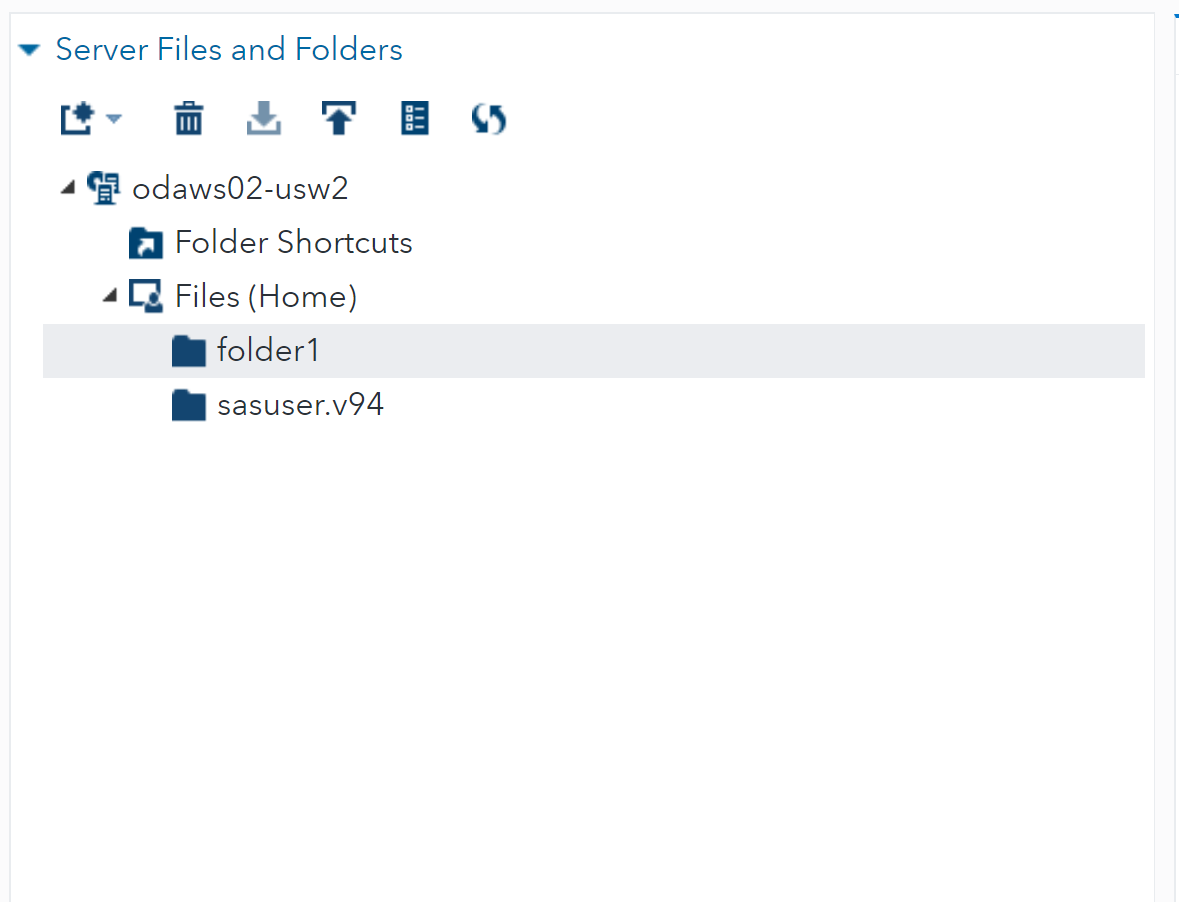Collapse the Server Files and Folders section
This screenshot has width=1179, height=902.
click(x=29, y=49)
